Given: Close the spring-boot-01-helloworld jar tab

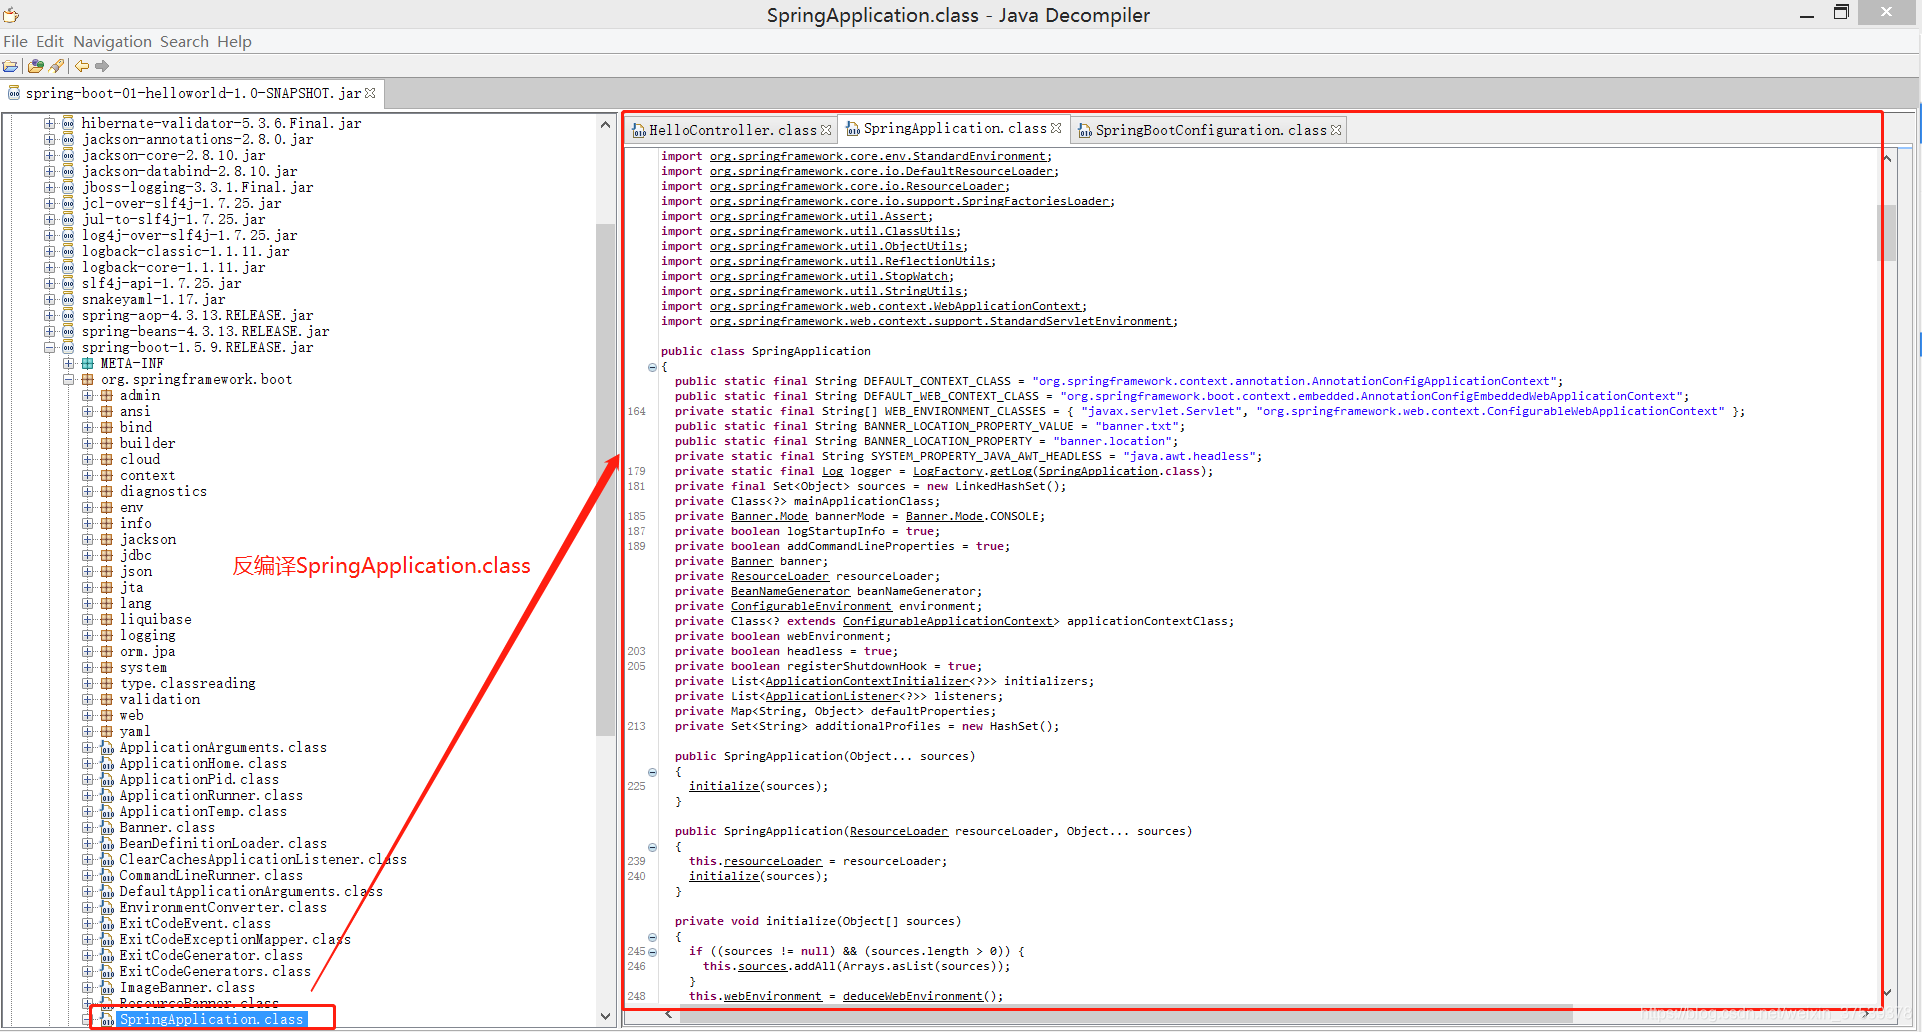Looking at the screenshot, I should point(370,93).
